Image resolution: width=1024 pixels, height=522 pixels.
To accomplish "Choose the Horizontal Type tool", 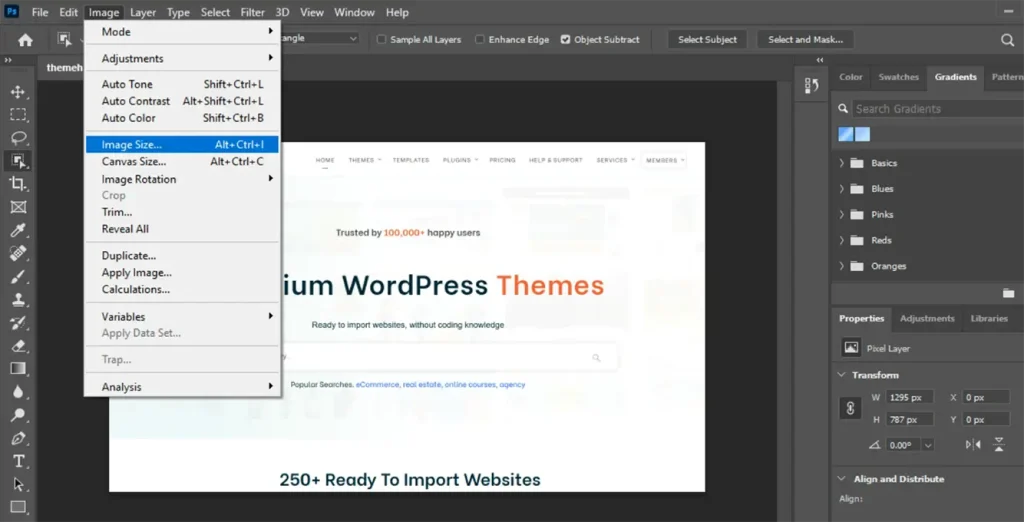I will [x=18, y=461].
